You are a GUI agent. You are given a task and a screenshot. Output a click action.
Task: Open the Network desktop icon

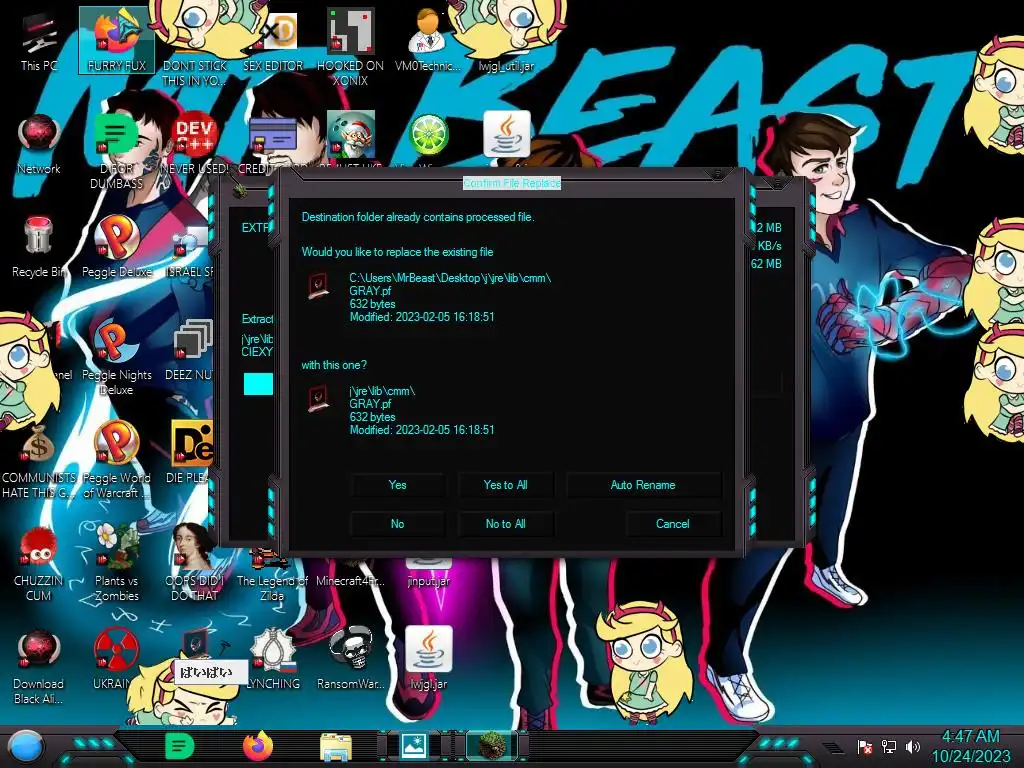pyautogui.click(x=39, y=144)
